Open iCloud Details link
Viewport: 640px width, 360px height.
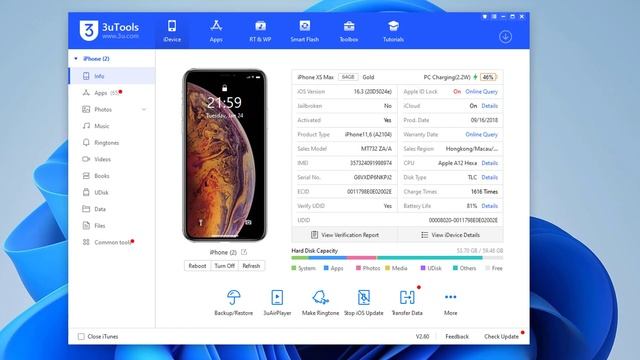click(x=489, y=106)
